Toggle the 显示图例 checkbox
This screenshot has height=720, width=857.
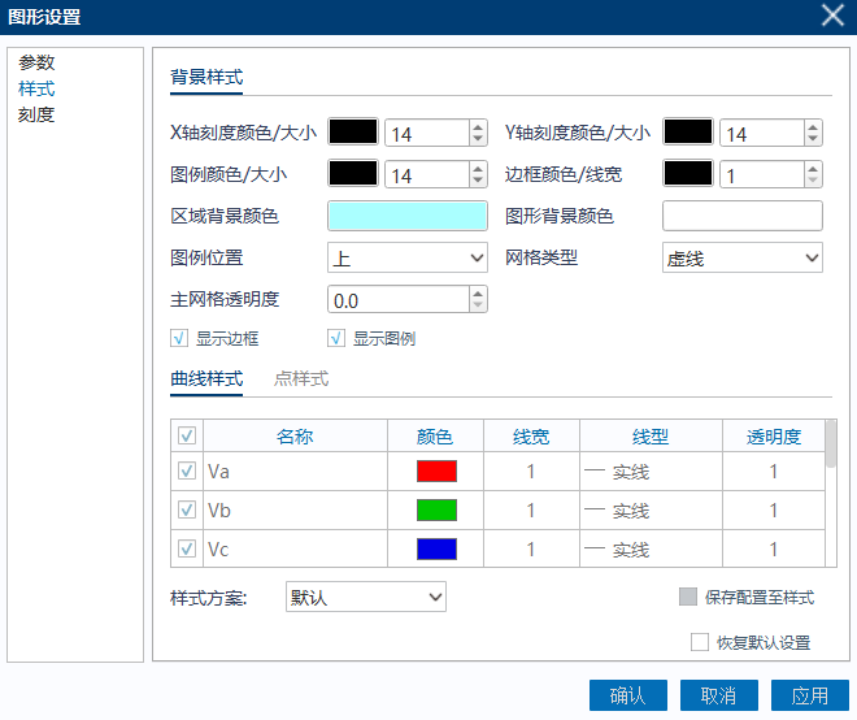[337, 338]
